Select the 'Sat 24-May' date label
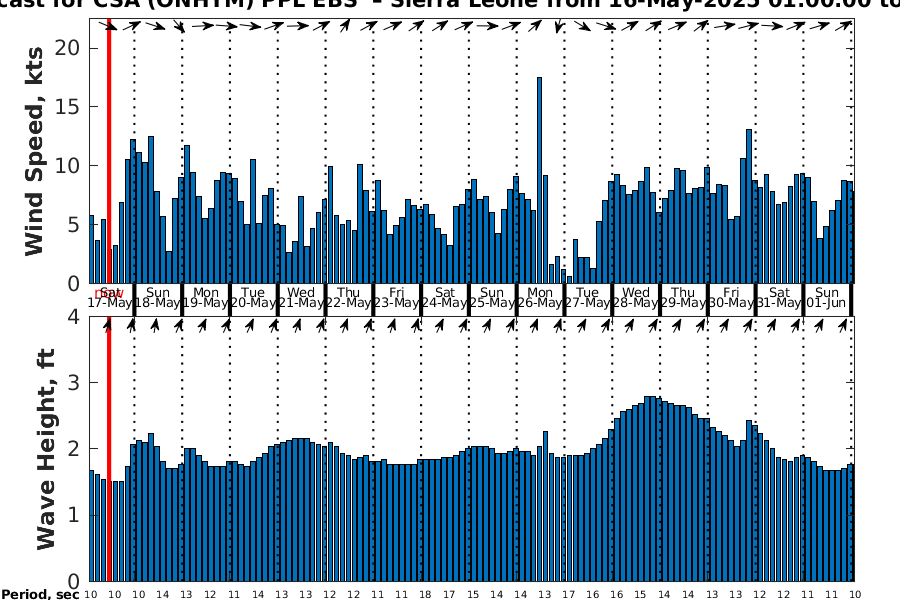This screenshot has width=900, height=600. [444, 297]
